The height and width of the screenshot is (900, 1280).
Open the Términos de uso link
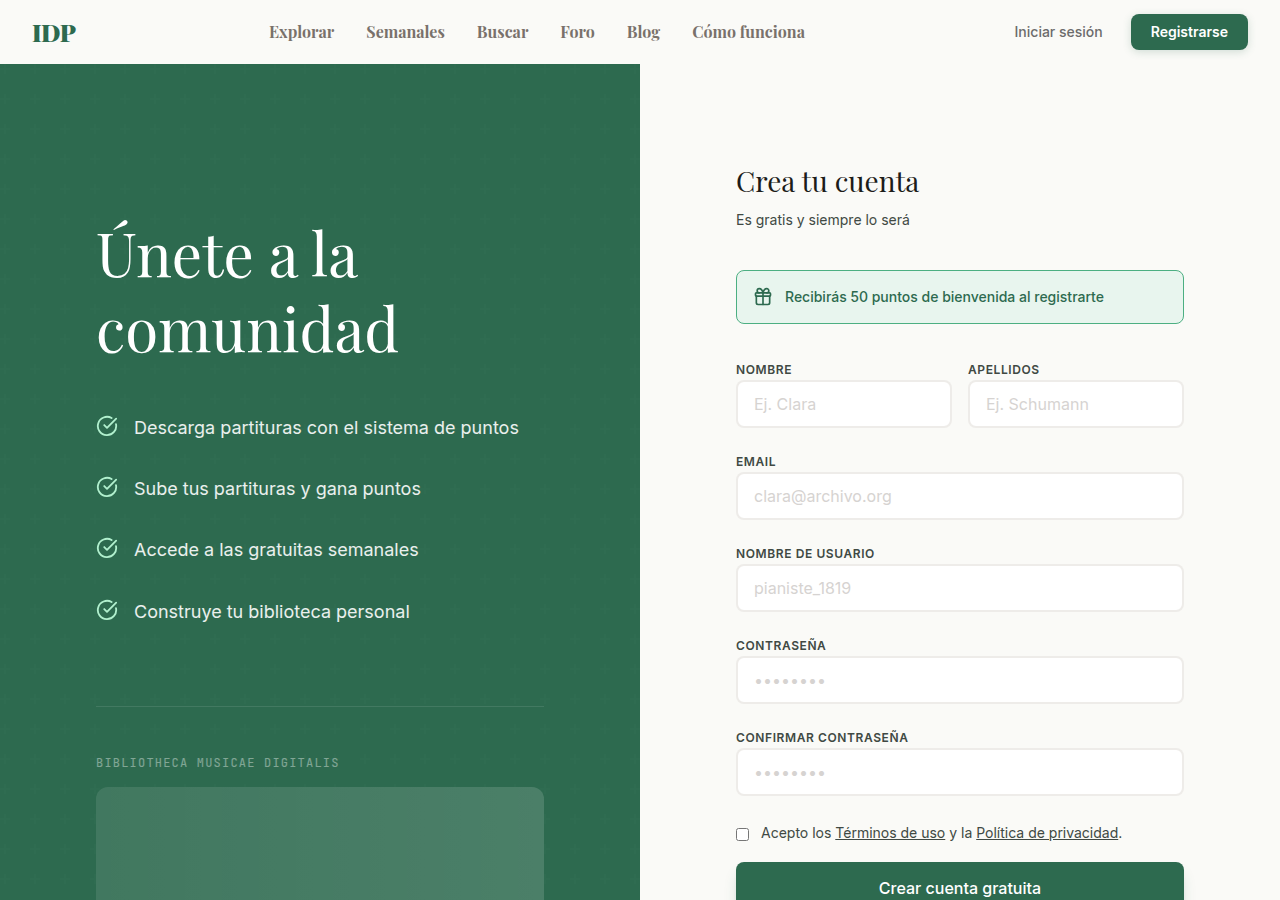point(890,833)
